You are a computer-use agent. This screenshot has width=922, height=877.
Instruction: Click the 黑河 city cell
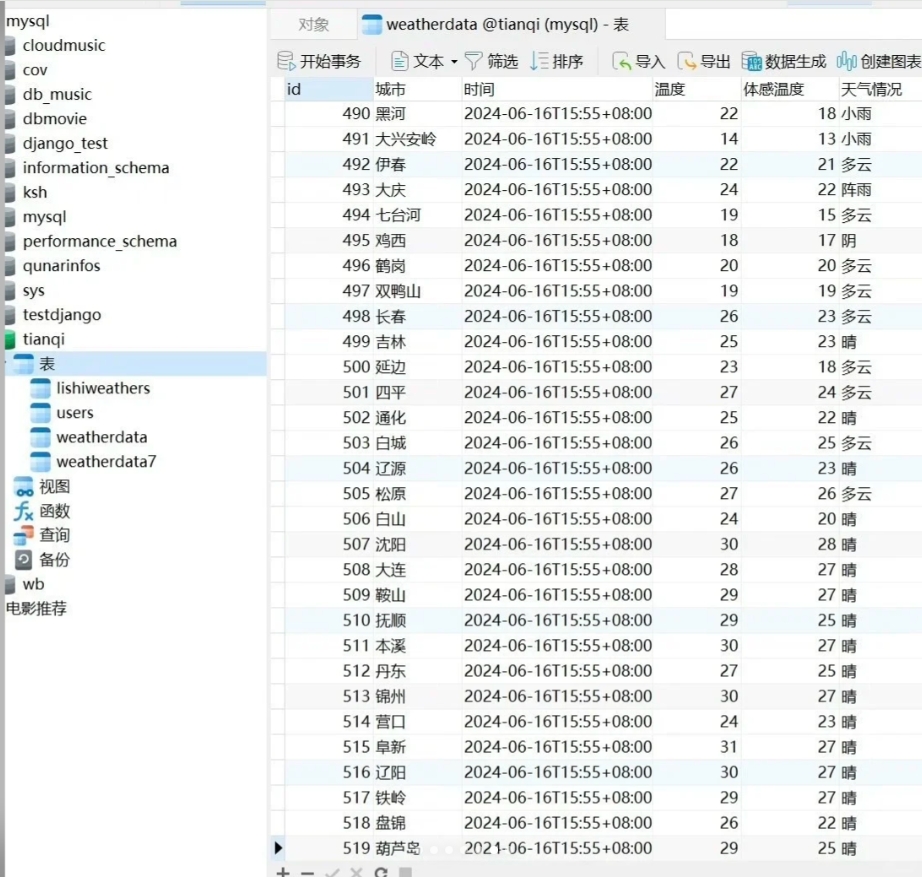tap(417, 114)
